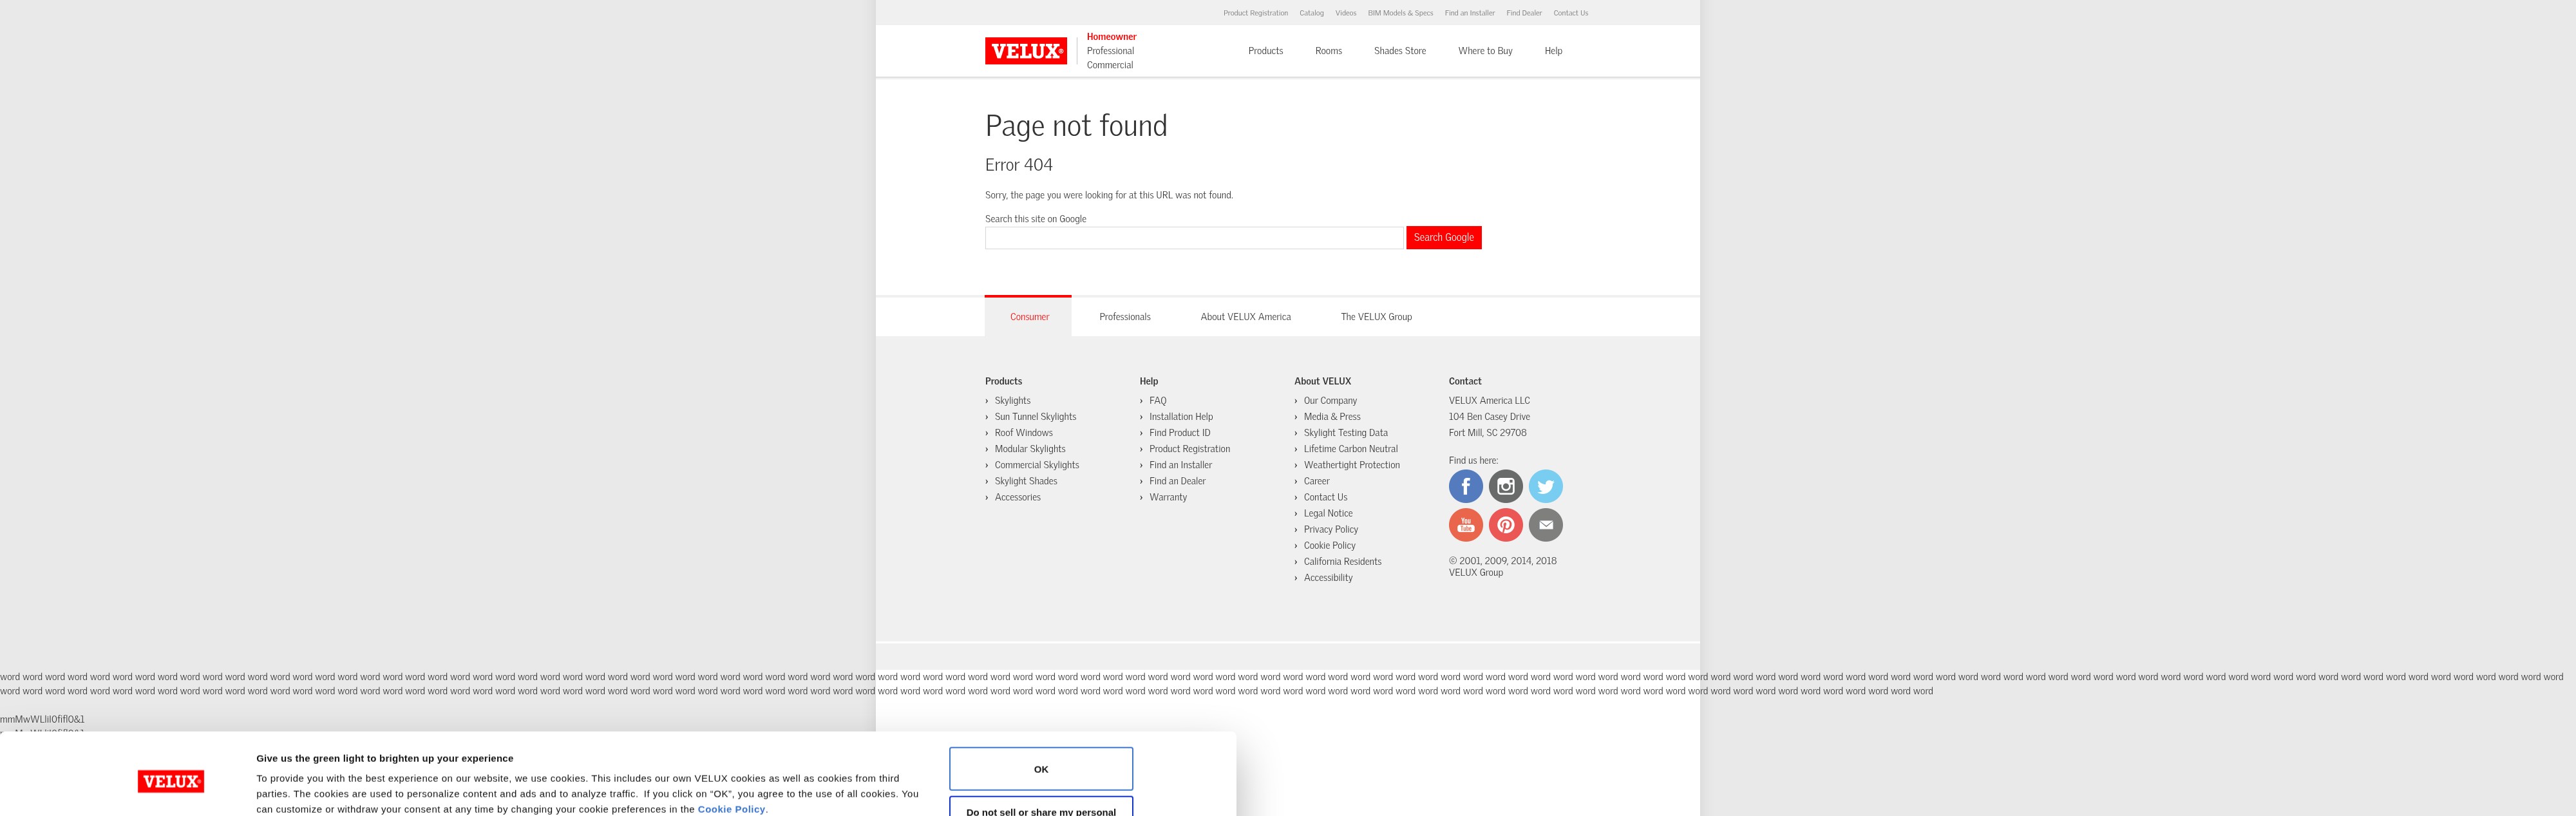Open the Roof Windows footer link
Image resolution: width=2576 pixels, height=816 pixels.
click(1023, 433)
